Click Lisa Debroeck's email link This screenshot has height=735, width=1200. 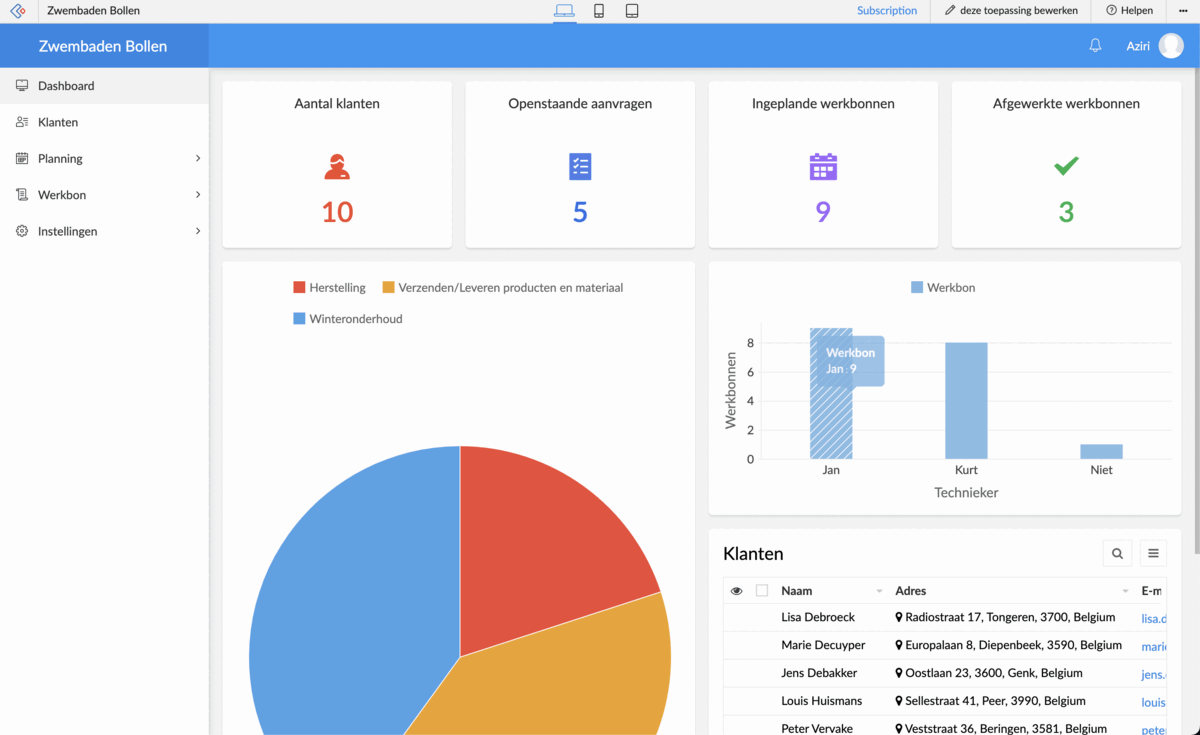coord(1154,619)
